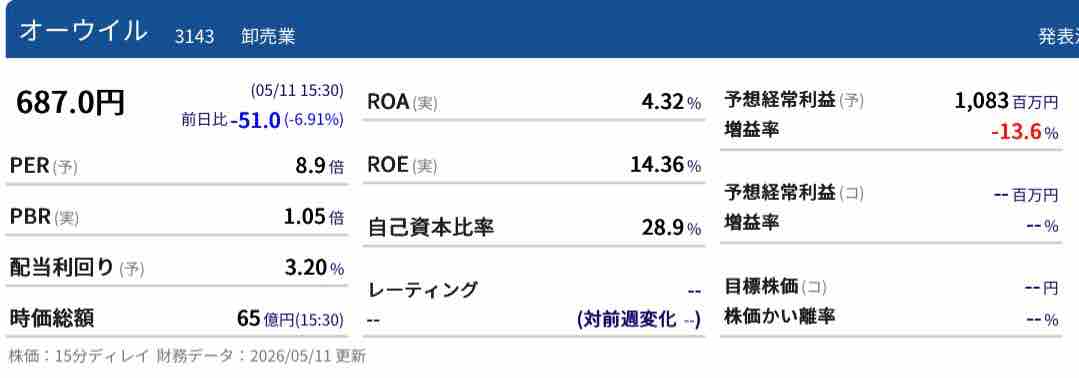Click the 時価総額 65億円 value

pyautogui.click(x=290, y=319)
